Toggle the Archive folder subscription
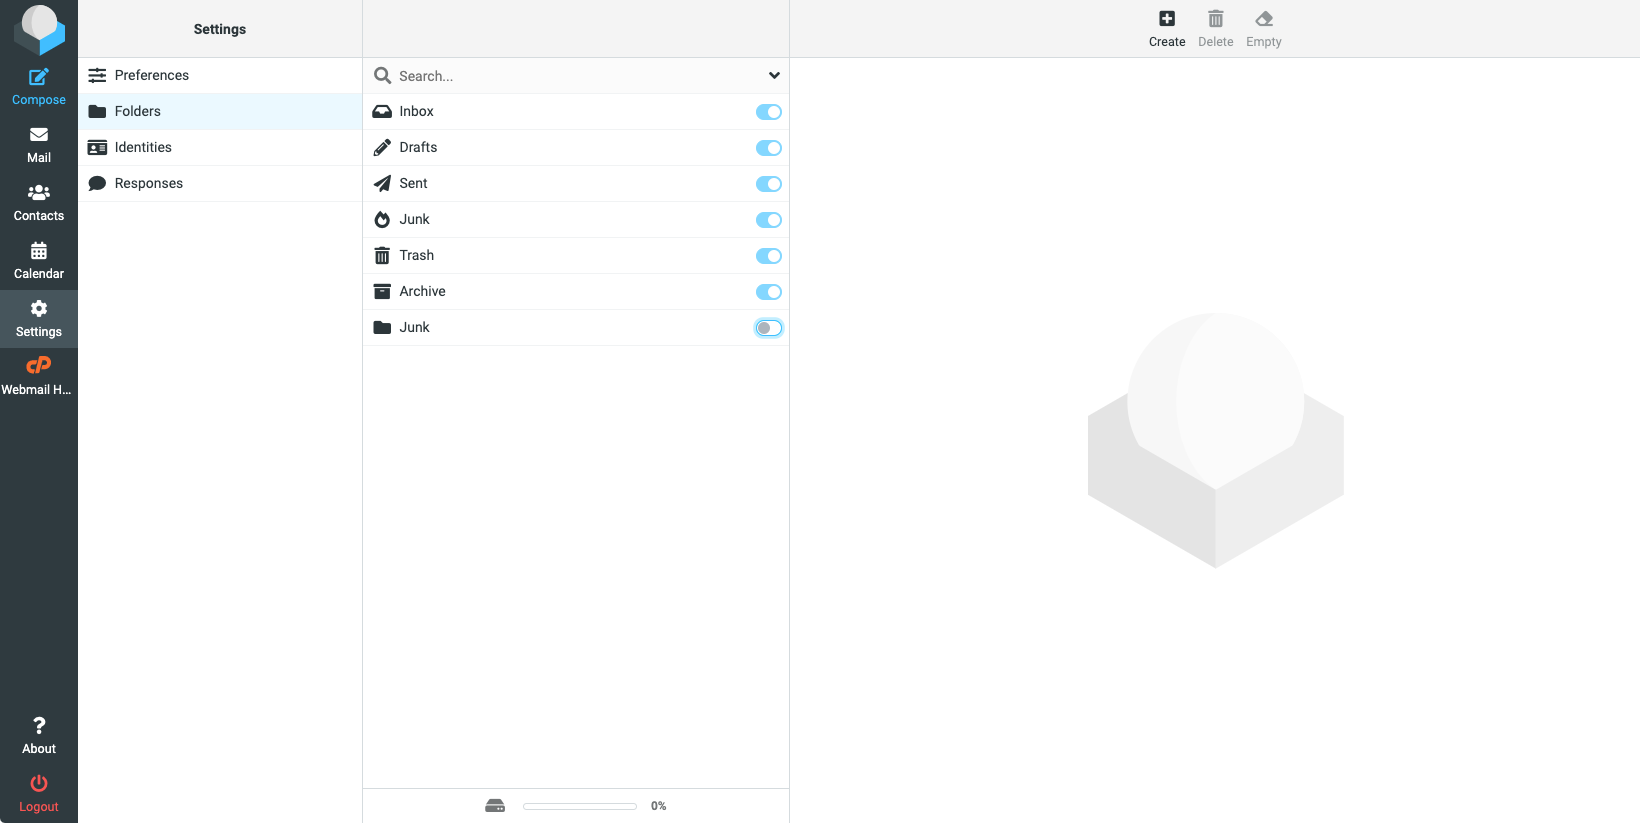 click(x=769, y=292)
